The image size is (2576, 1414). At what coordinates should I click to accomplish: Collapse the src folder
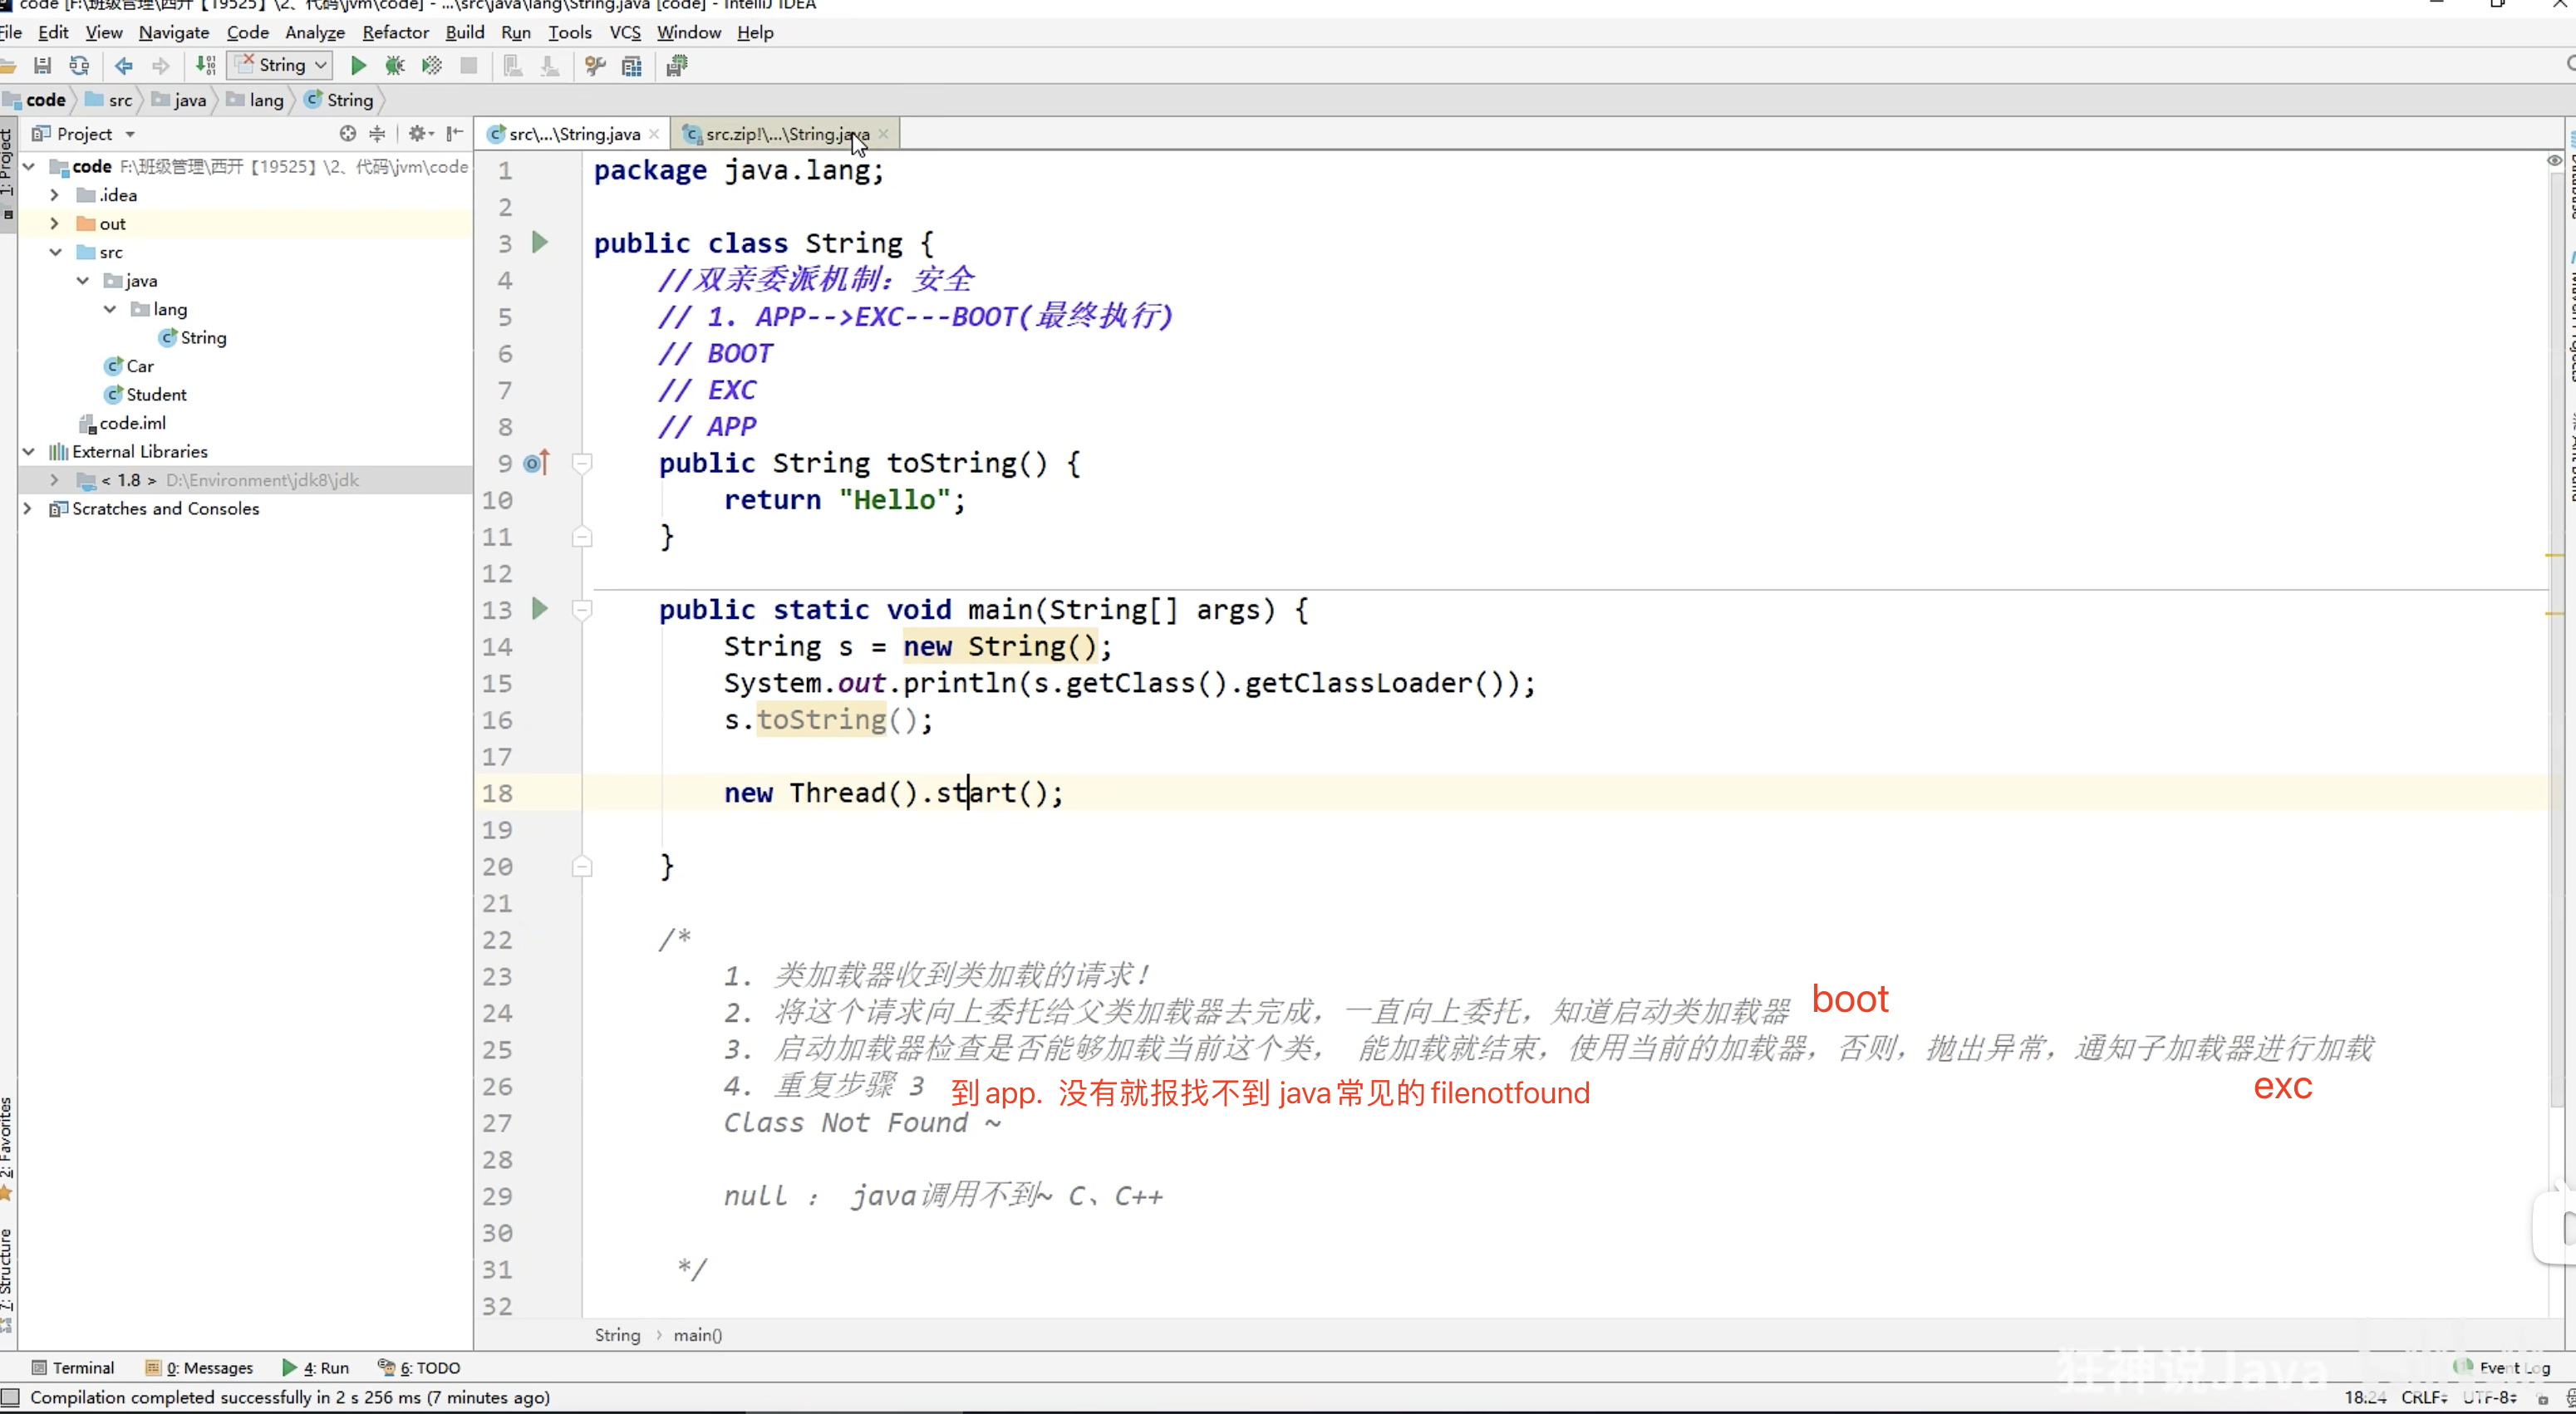[x=56, y=252]
